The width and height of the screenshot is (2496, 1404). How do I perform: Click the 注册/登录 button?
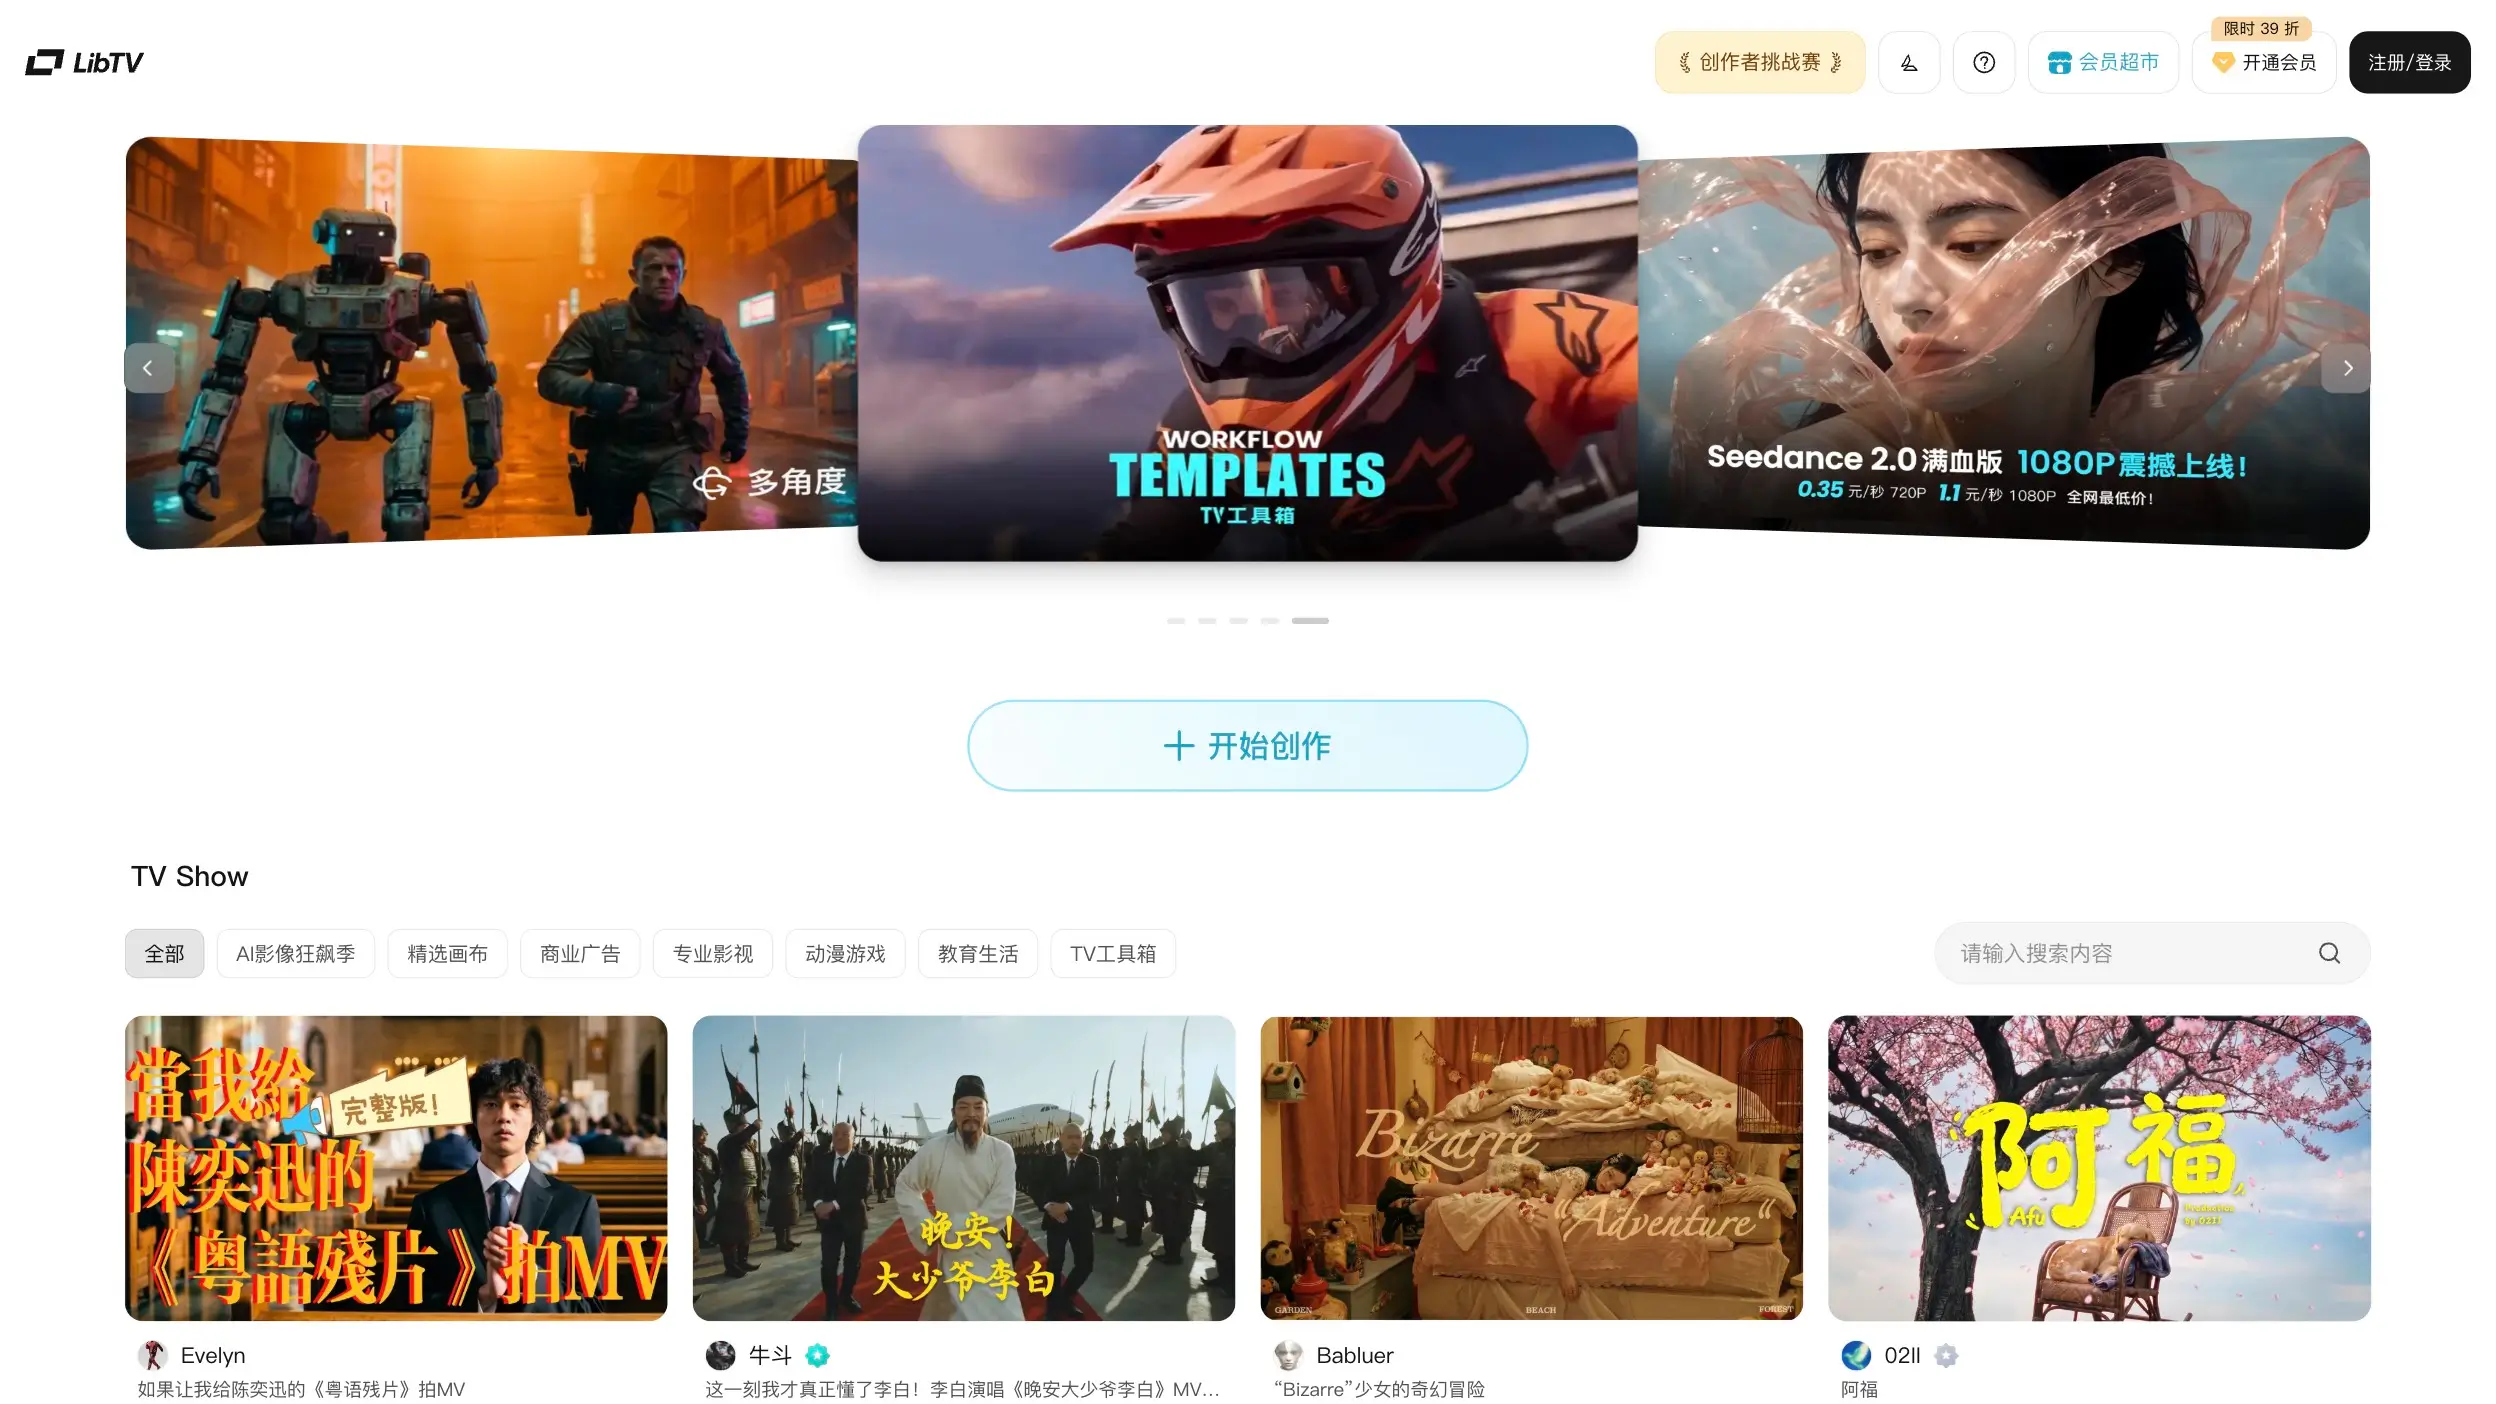coord(2408,62)
